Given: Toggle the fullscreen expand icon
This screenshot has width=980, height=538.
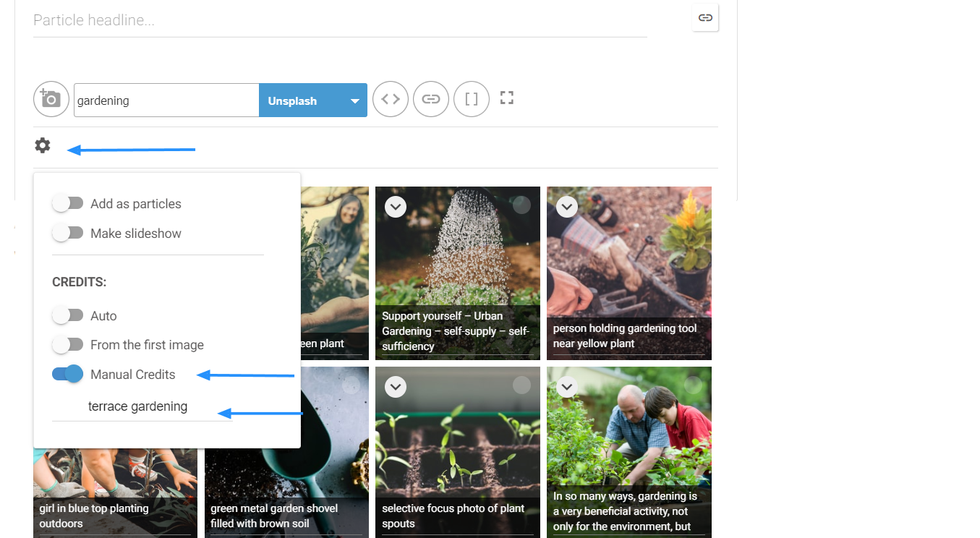Looking at the screenshot, I should coord(507,98).
